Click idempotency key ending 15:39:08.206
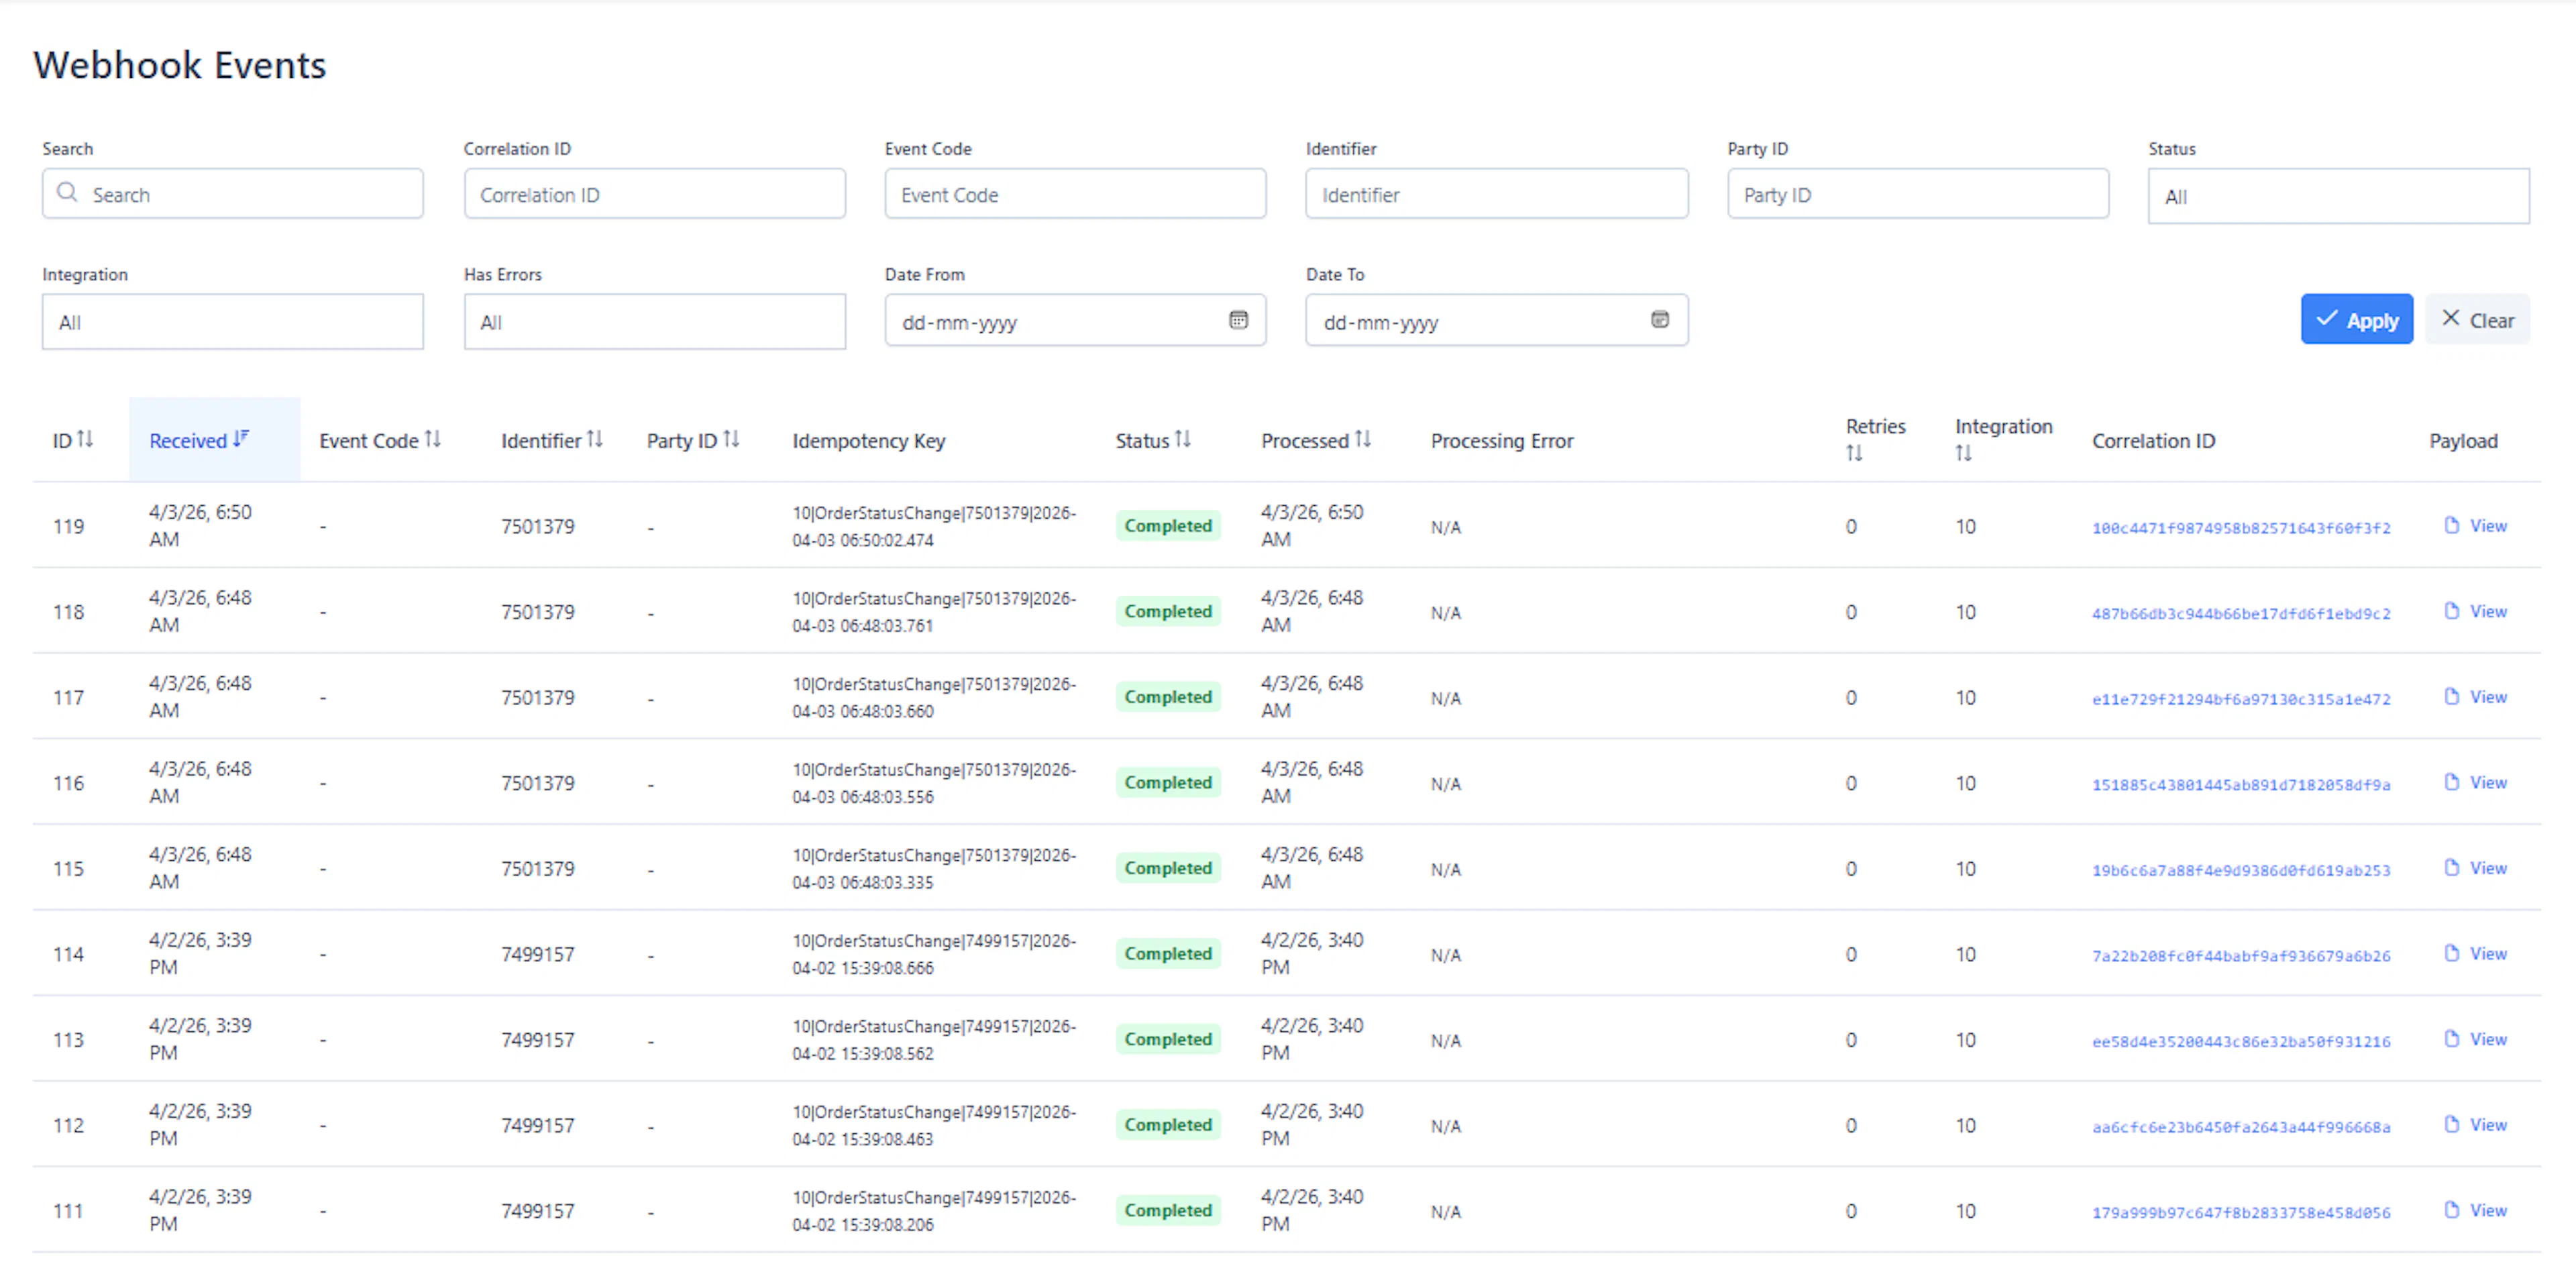 point(934,1211)
